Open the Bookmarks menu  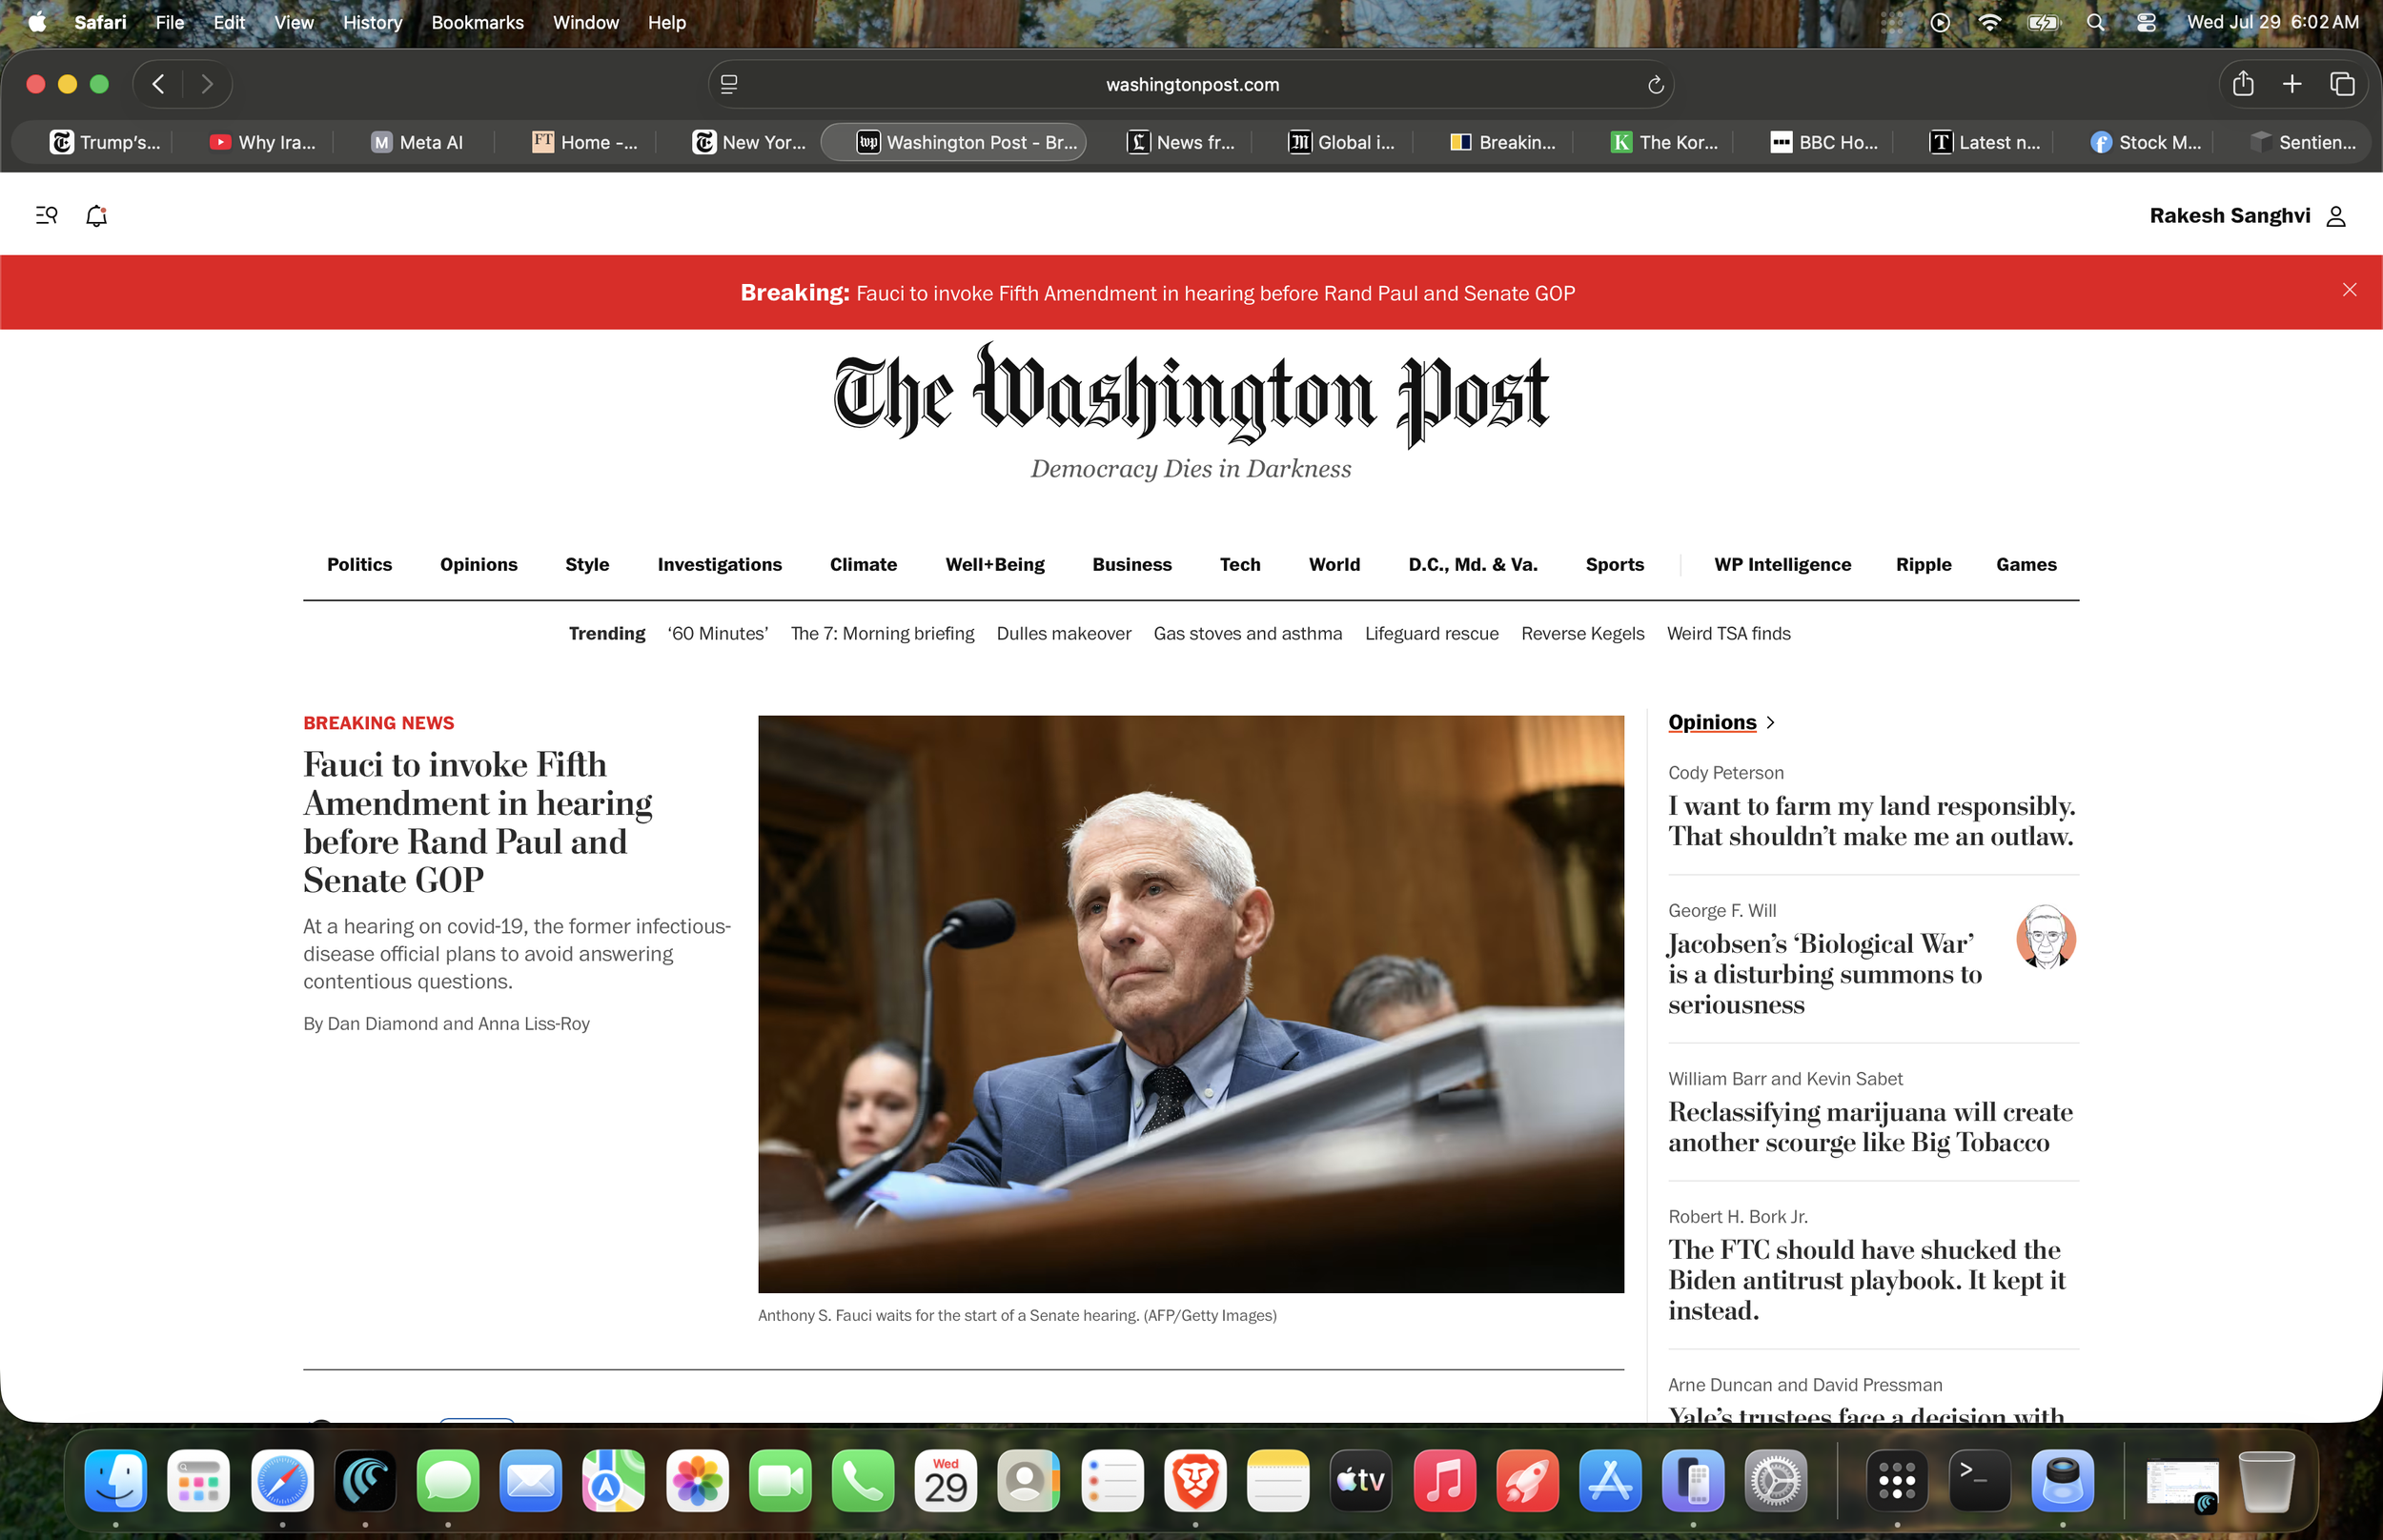point(477,22)
